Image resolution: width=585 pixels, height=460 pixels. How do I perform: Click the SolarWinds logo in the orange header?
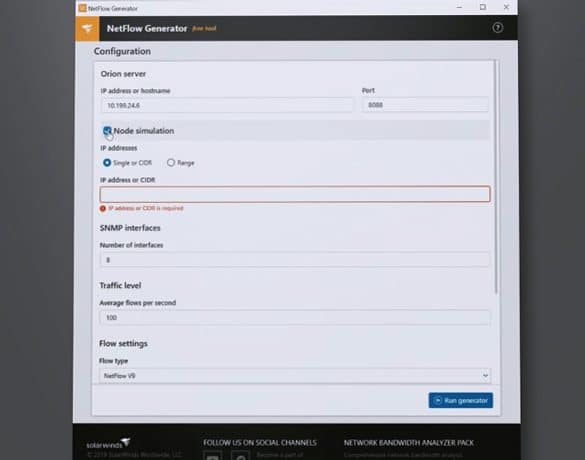87,28
